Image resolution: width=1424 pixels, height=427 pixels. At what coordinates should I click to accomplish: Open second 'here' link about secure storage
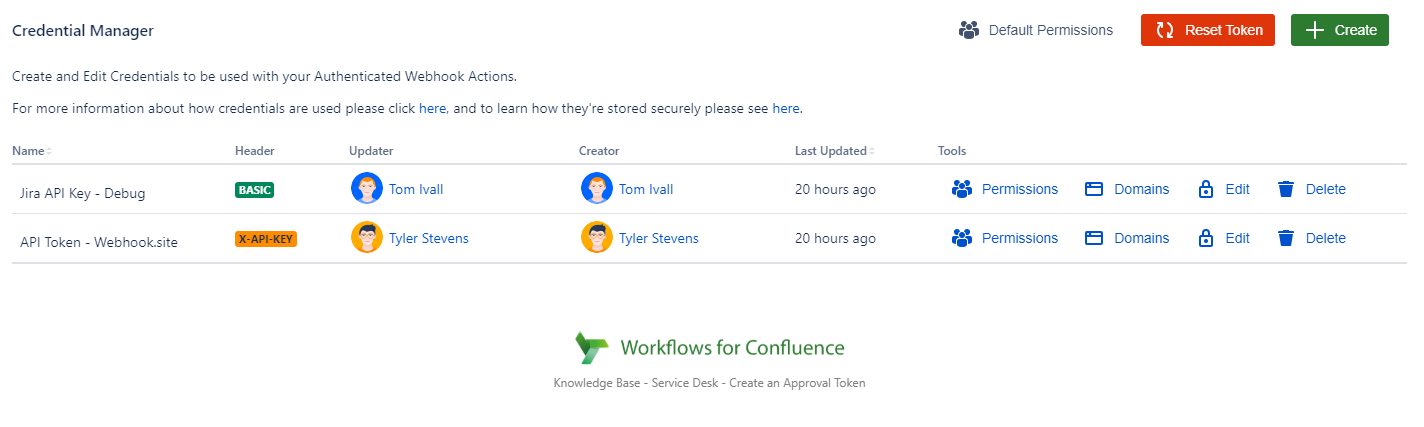(x=786, y=108)
